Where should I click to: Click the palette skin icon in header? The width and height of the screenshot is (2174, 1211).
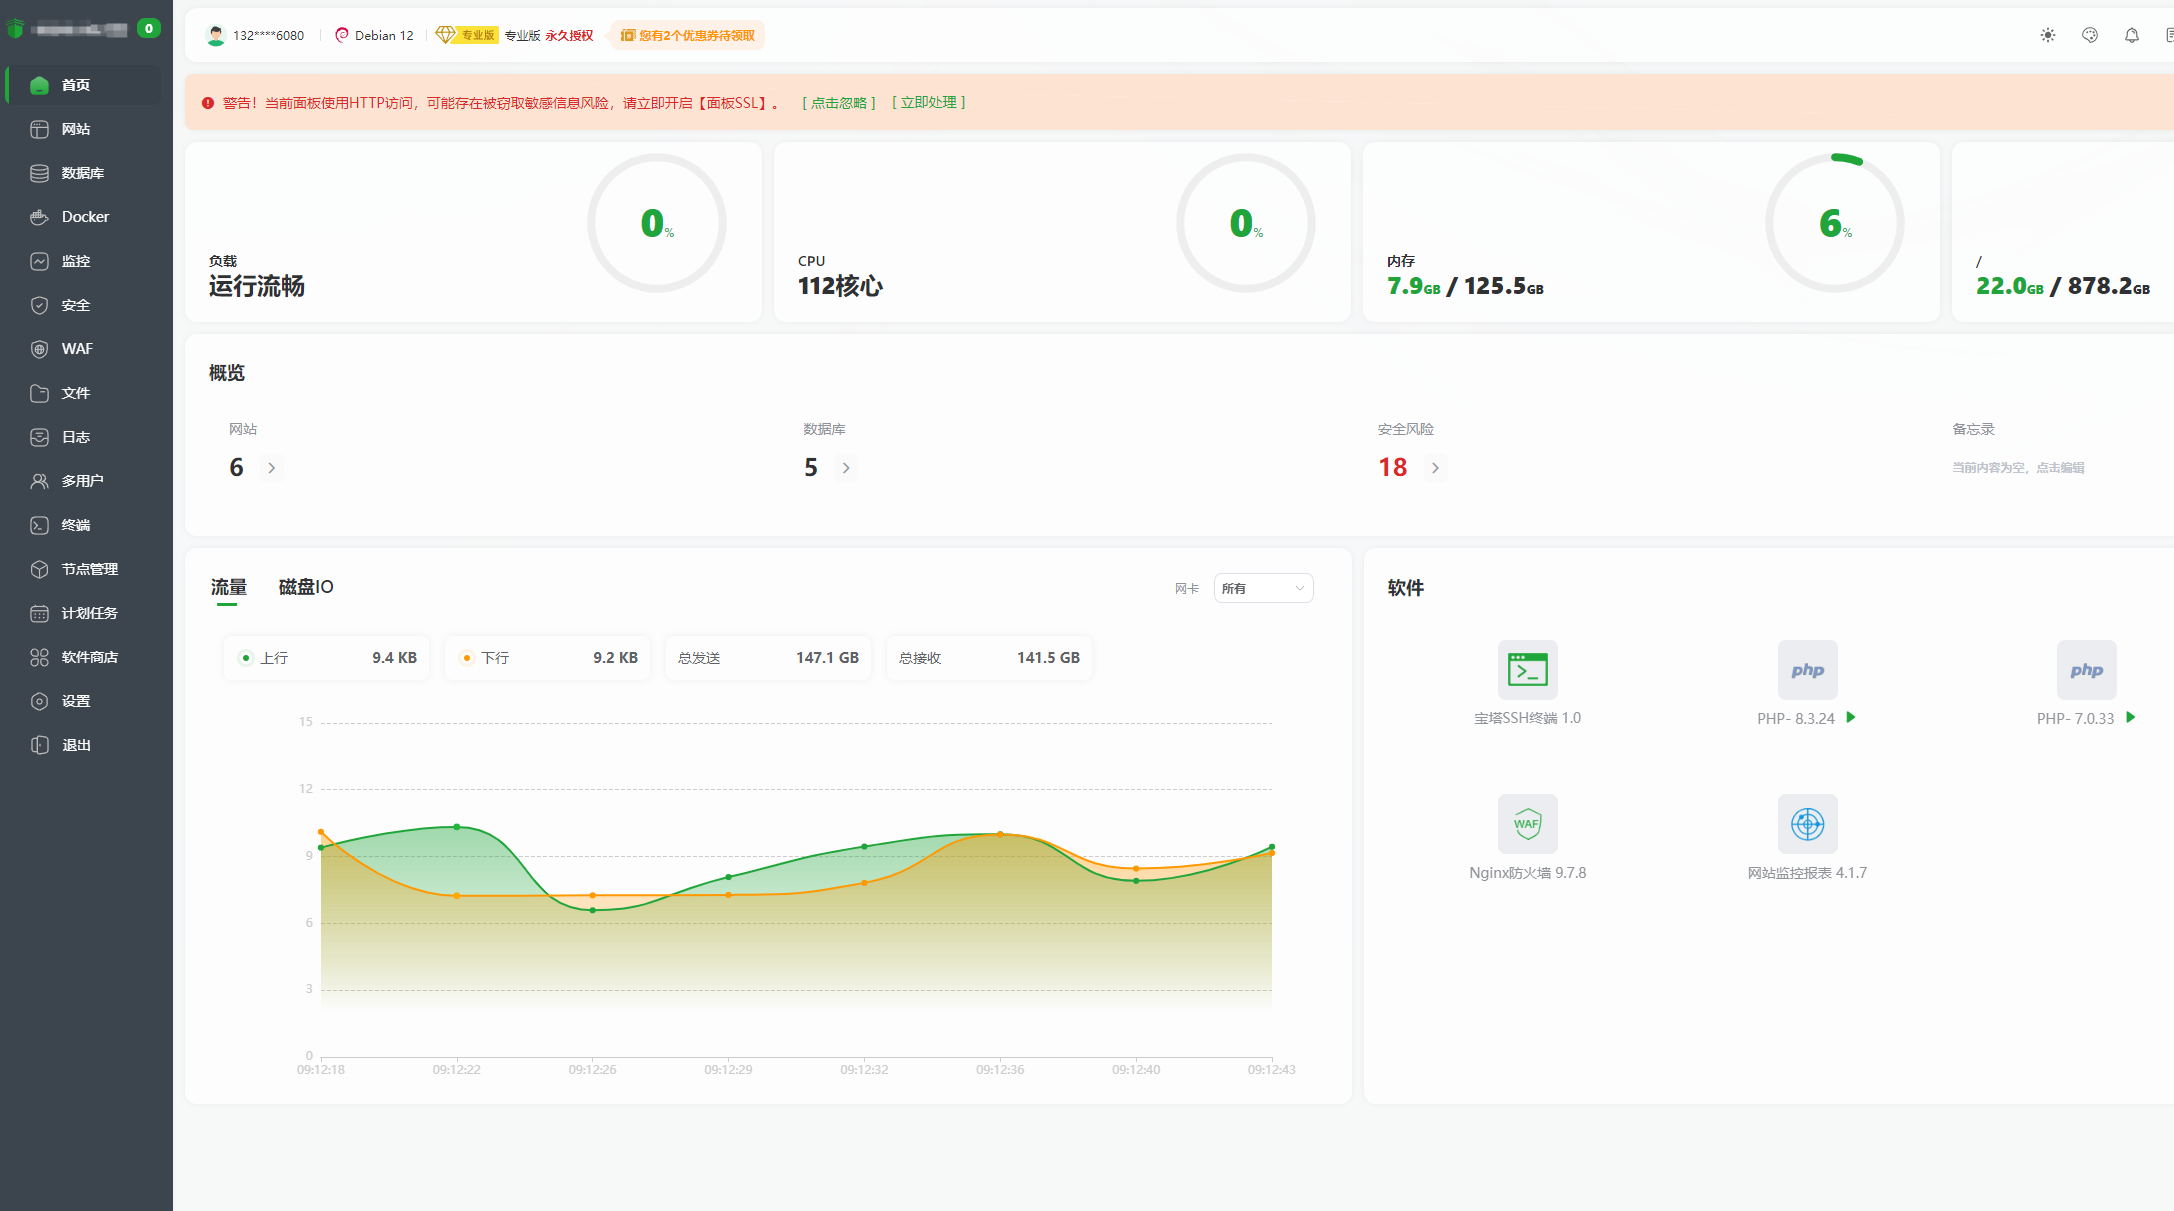pos(2090,35)
